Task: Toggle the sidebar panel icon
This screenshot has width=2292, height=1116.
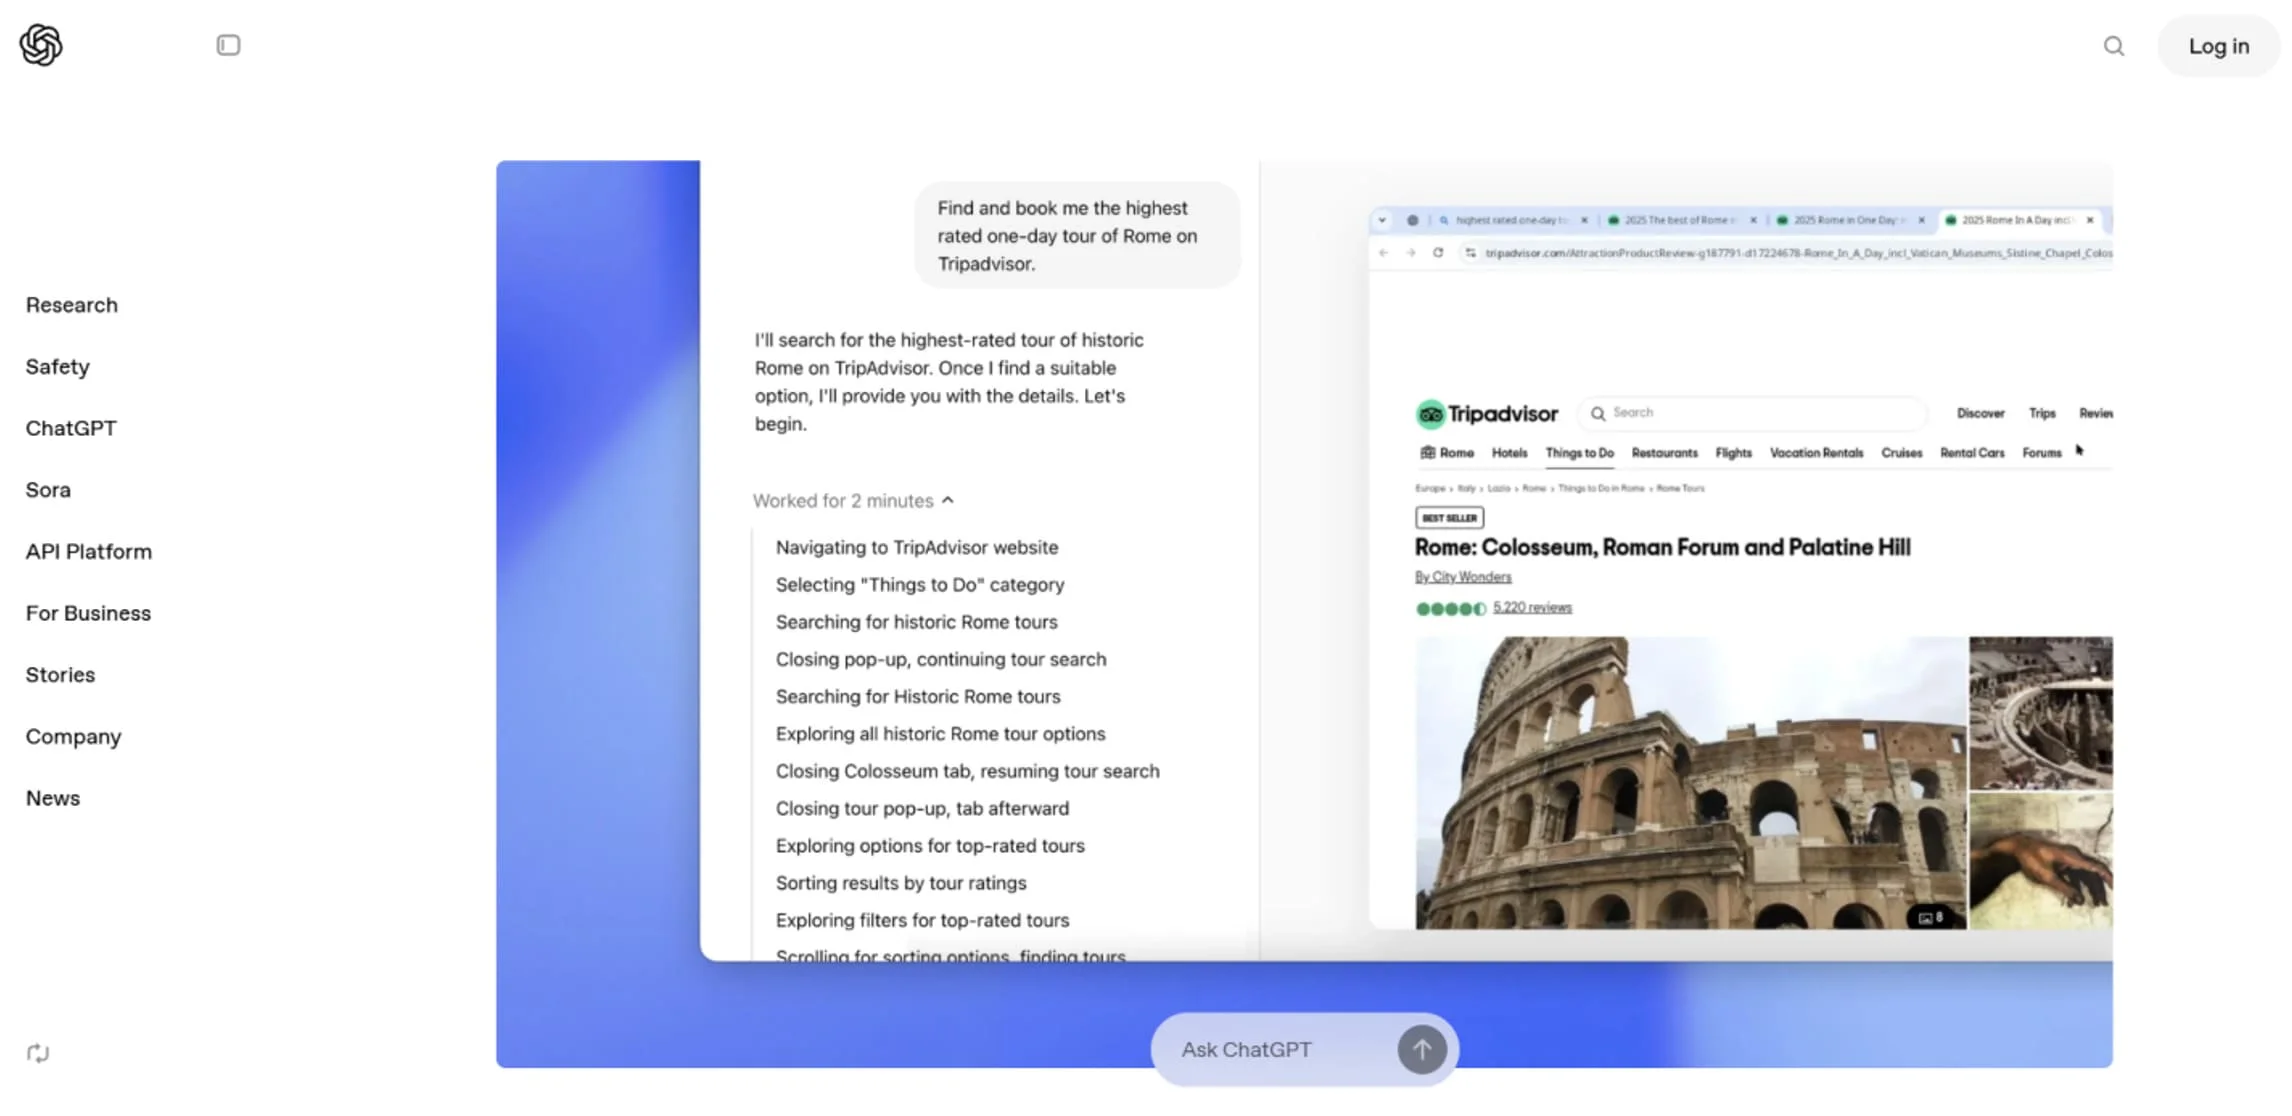Action: click(x=227, y=45)
